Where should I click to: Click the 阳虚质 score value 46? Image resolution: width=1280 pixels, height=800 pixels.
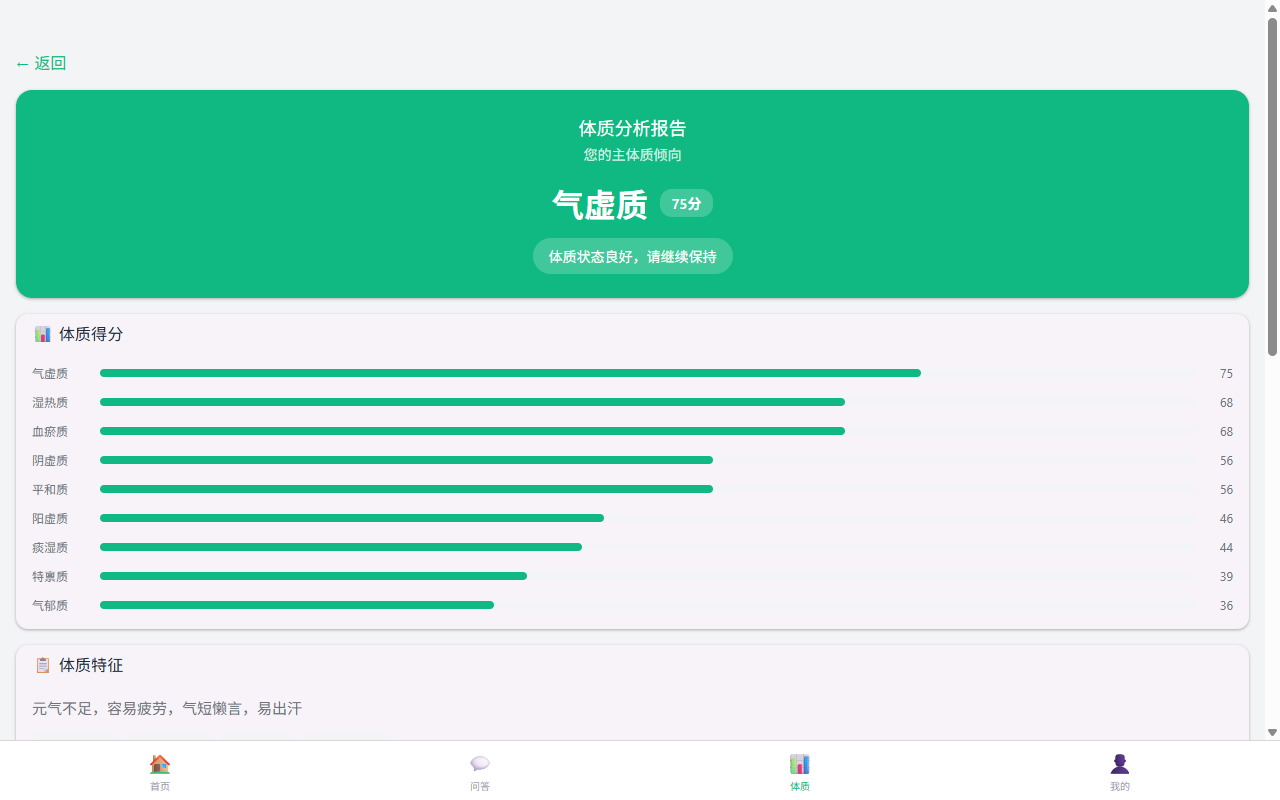(1226, 519)
